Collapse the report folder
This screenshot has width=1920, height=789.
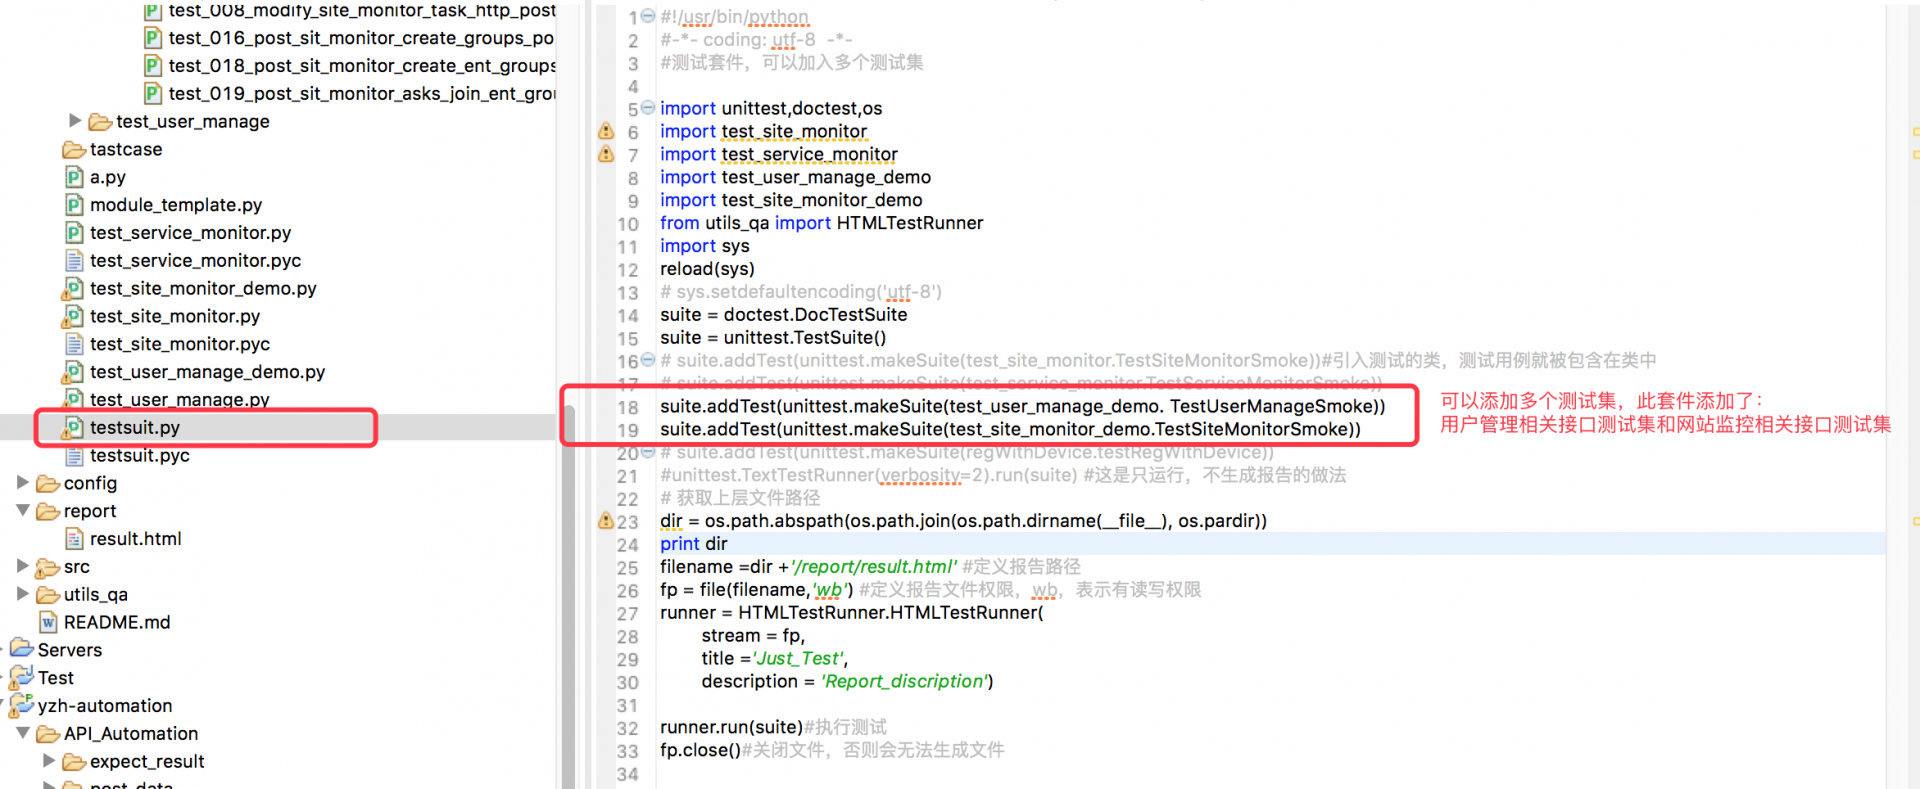coord(23,510)
